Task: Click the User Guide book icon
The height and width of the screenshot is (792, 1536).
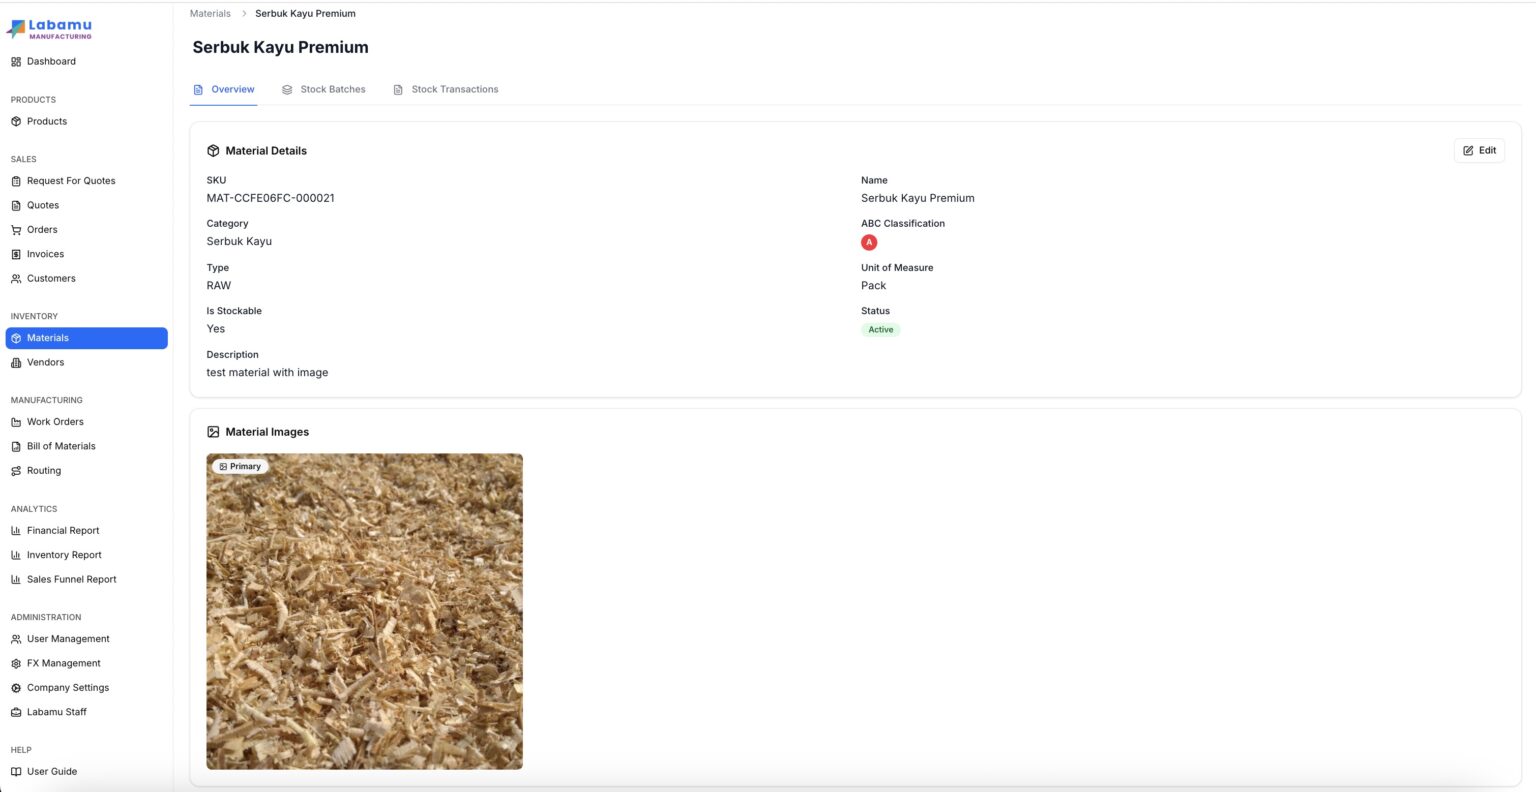Action: pyautogui.click(x=16, y=772)
